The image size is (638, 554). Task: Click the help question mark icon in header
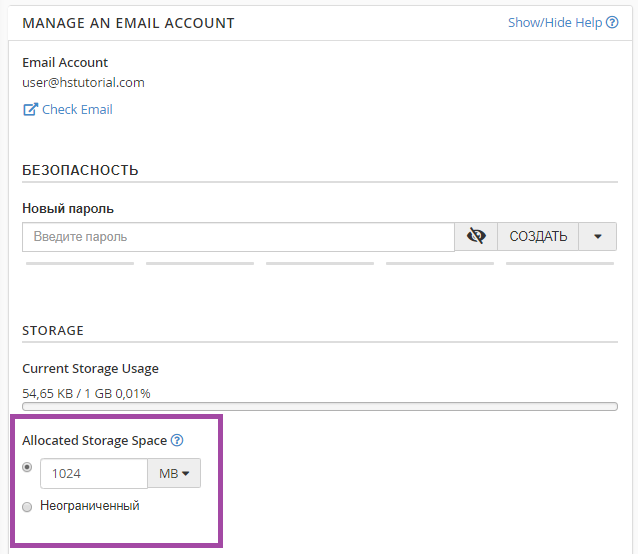(x=612, y=22)
